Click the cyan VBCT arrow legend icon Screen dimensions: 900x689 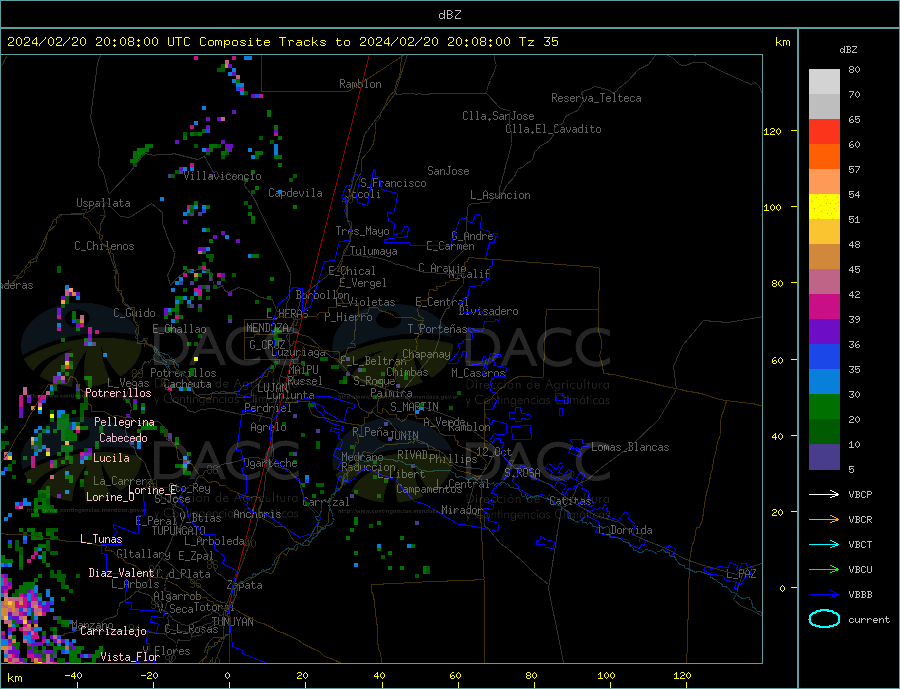click(x=824, y=544)
